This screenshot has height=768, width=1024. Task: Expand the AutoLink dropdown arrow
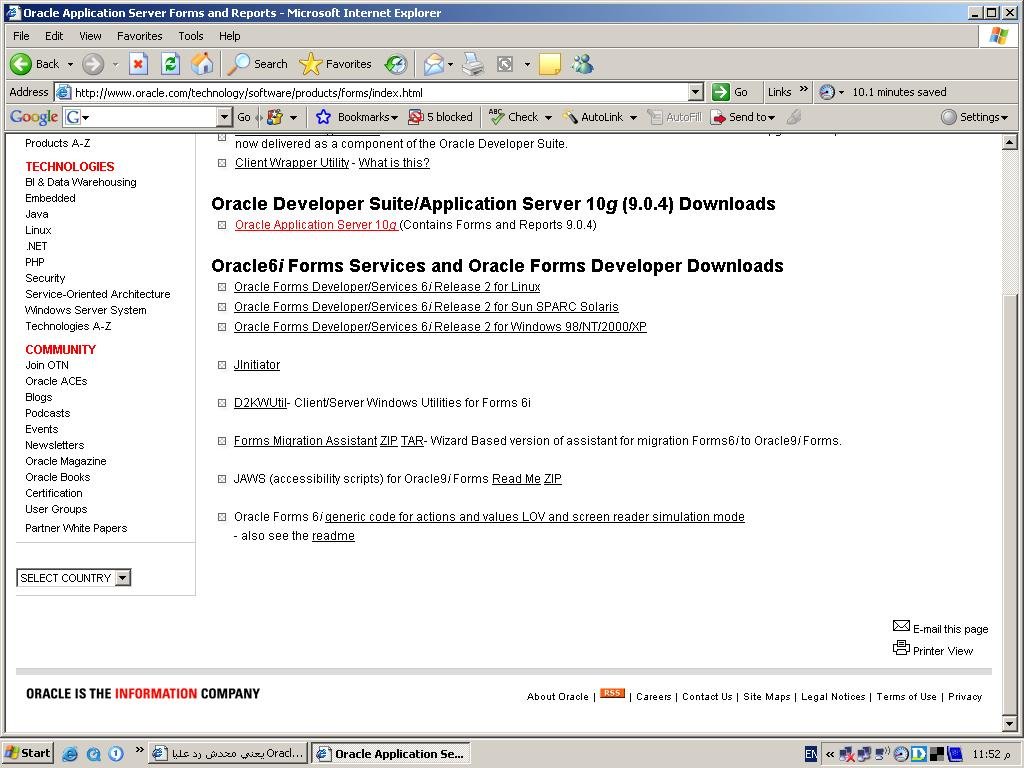click(x=633, y=118)
